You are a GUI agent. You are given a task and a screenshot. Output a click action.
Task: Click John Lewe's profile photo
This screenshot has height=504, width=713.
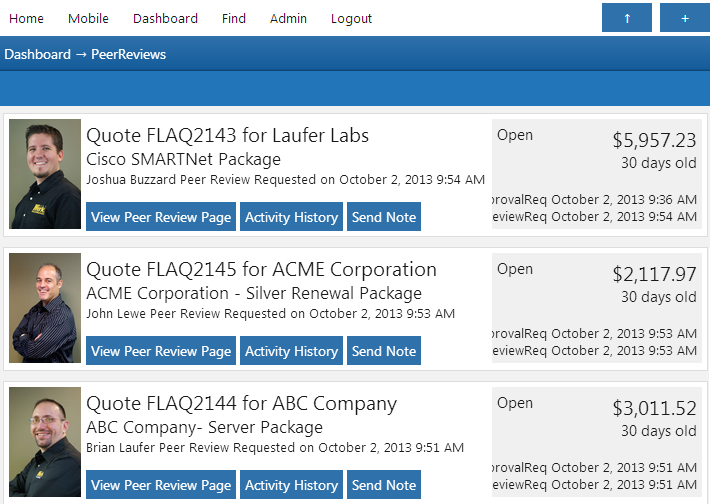[x=45, y=308]
